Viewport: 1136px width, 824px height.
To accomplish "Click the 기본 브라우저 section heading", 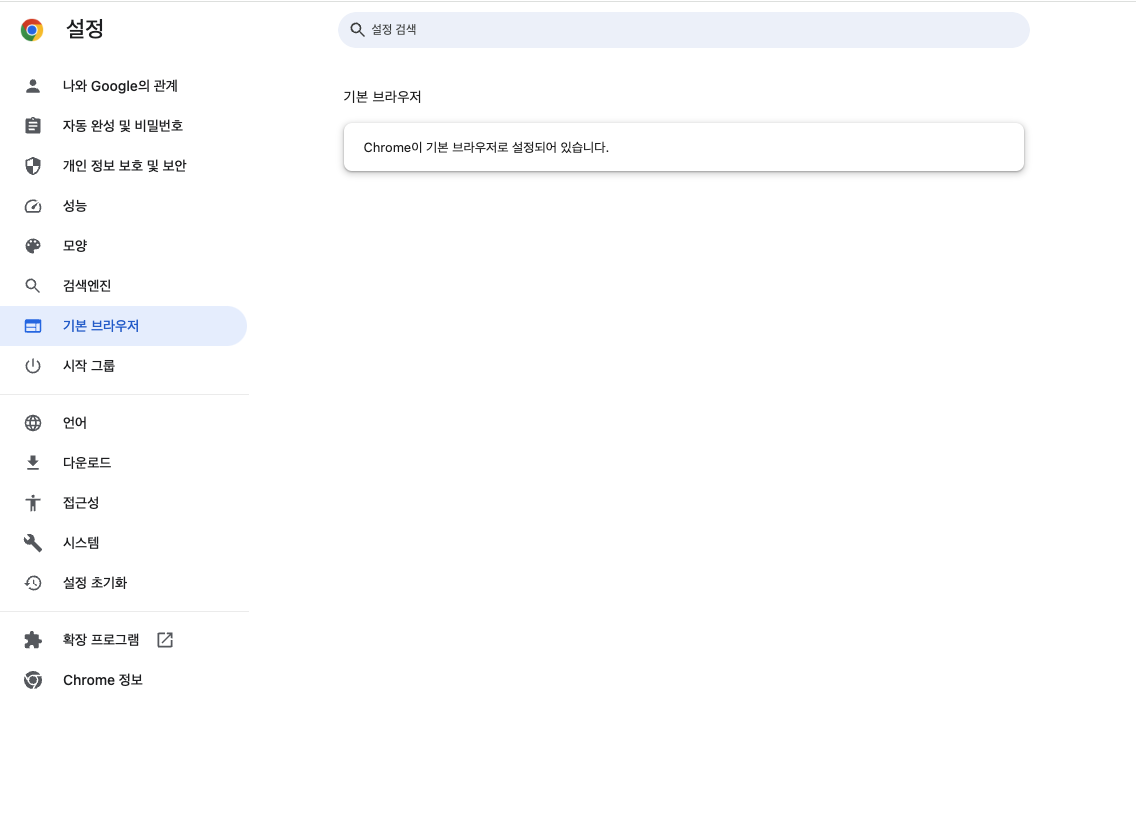I will coord(382,96).
